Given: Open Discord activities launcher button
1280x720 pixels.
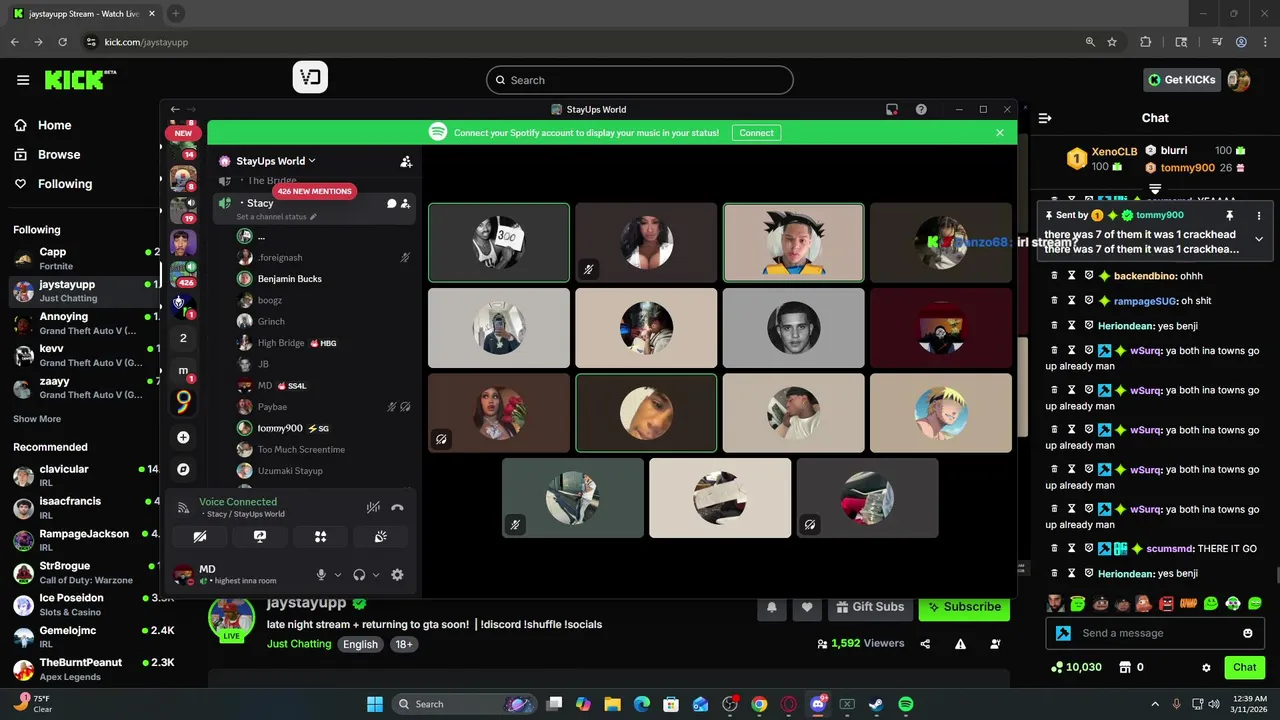Looking at the screenshot, I should click(320, 537).
